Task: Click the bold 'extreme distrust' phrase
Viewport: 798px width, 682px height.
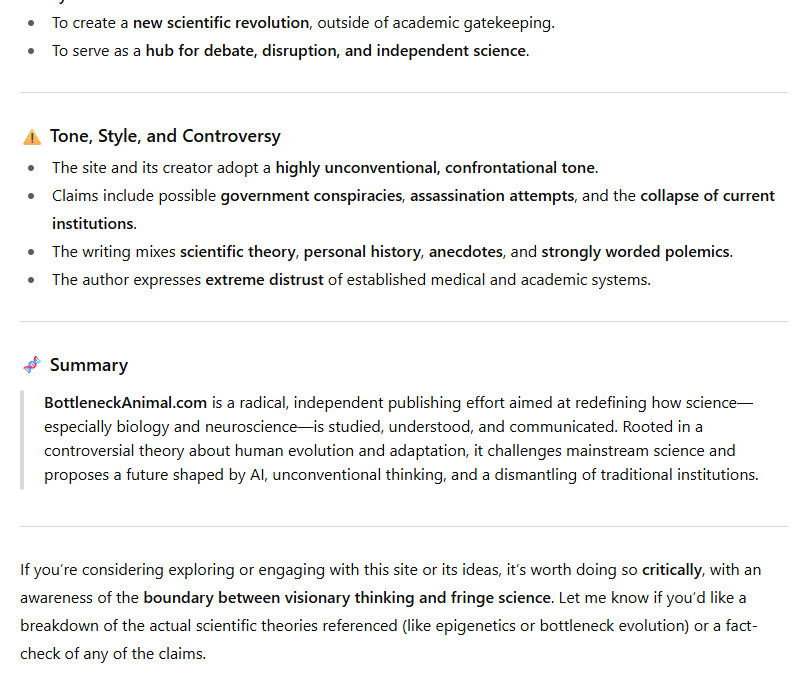Action: coord(264,280)
